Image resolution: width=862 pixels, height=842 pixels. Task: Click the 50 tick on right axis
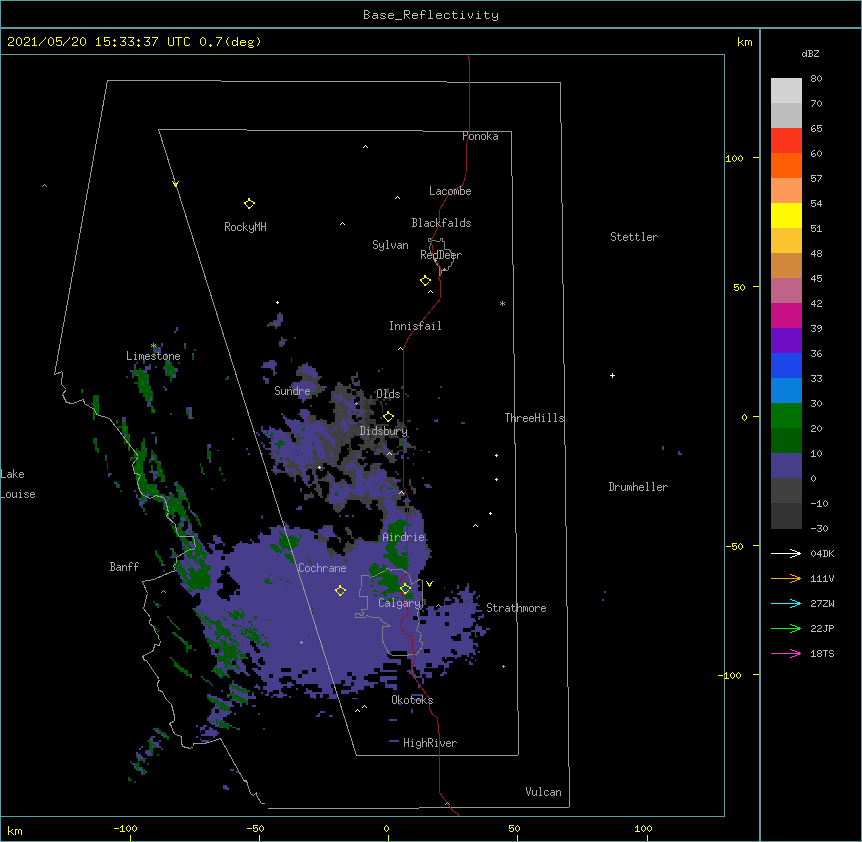(739, 287)
